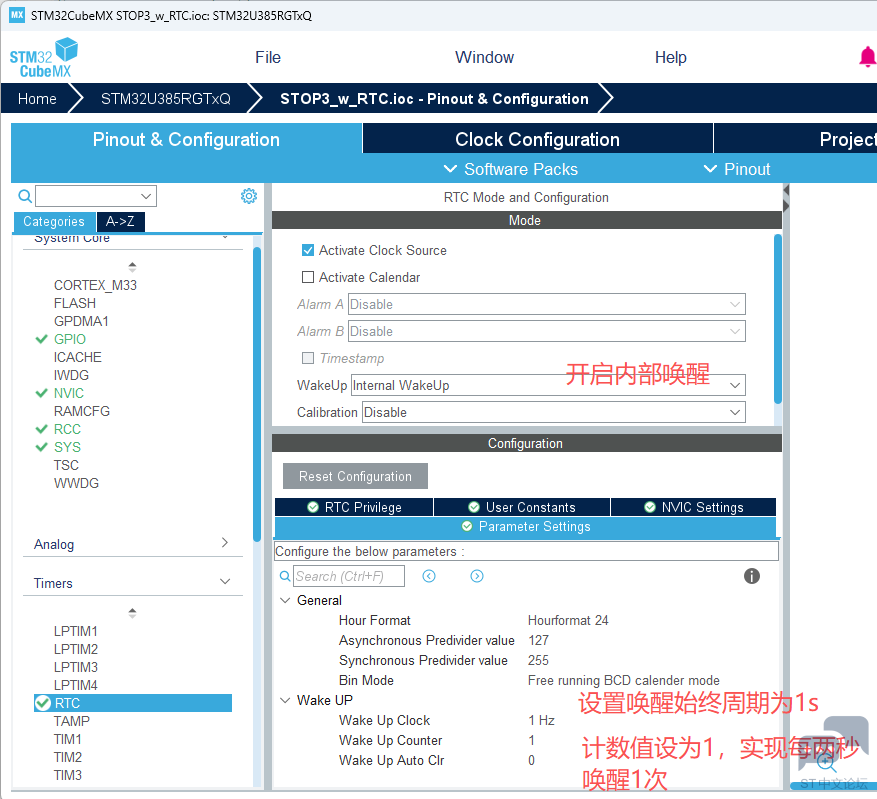Switch to Pinout & Configuration tab
The image size is (877, 799).
pyautogui.click(x=186, y=139)
